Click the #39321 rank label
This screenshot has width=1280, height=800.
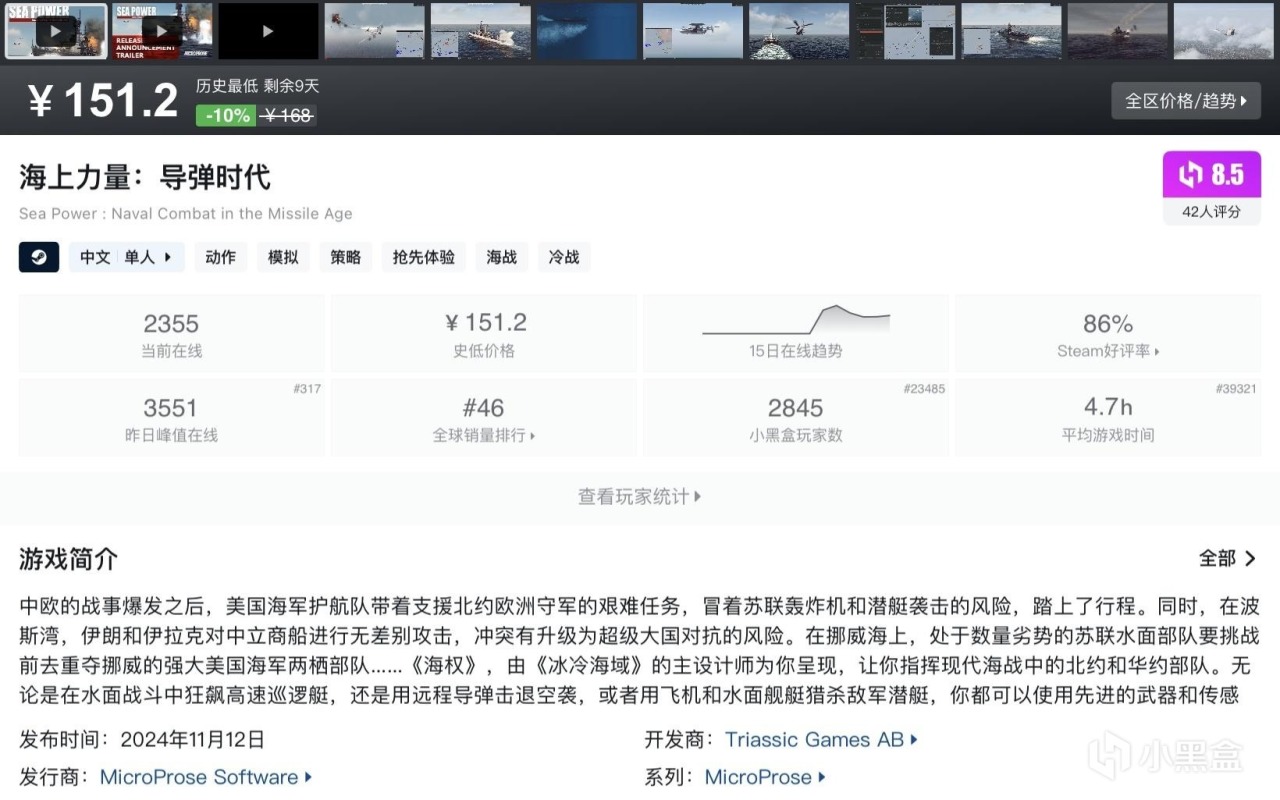point(1236,388)
